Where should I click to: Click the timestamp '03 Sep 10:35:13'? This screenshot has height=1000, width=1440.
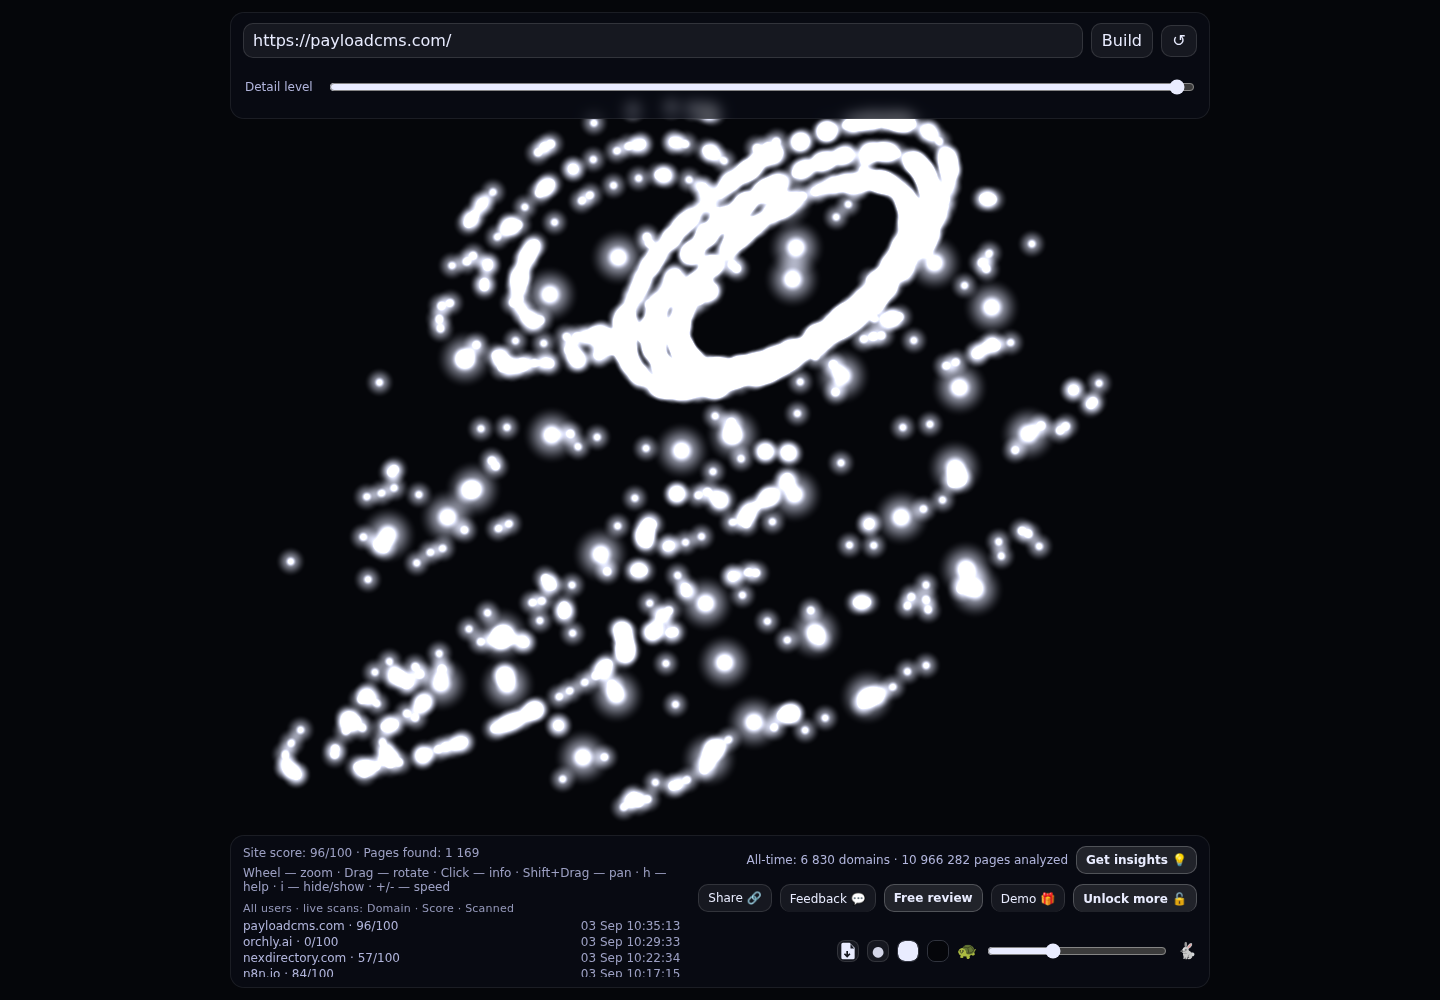pos(630,926)
